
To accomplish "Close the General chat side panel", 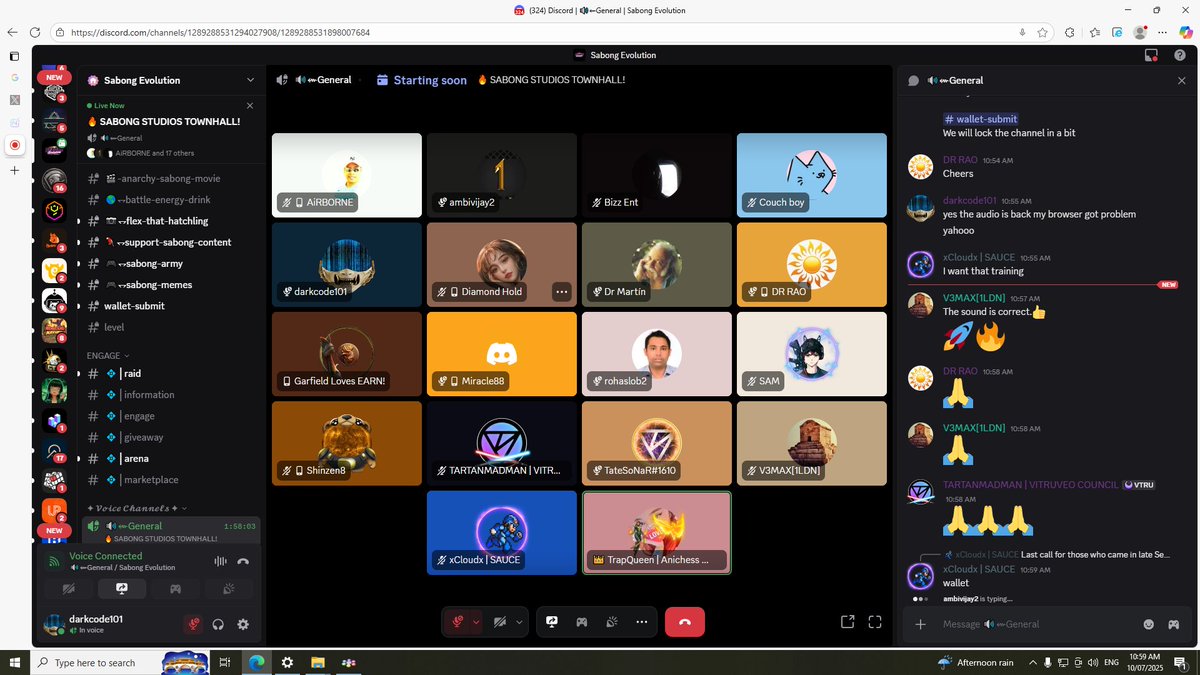I will pyautogui.click(x=1181, y=80).
